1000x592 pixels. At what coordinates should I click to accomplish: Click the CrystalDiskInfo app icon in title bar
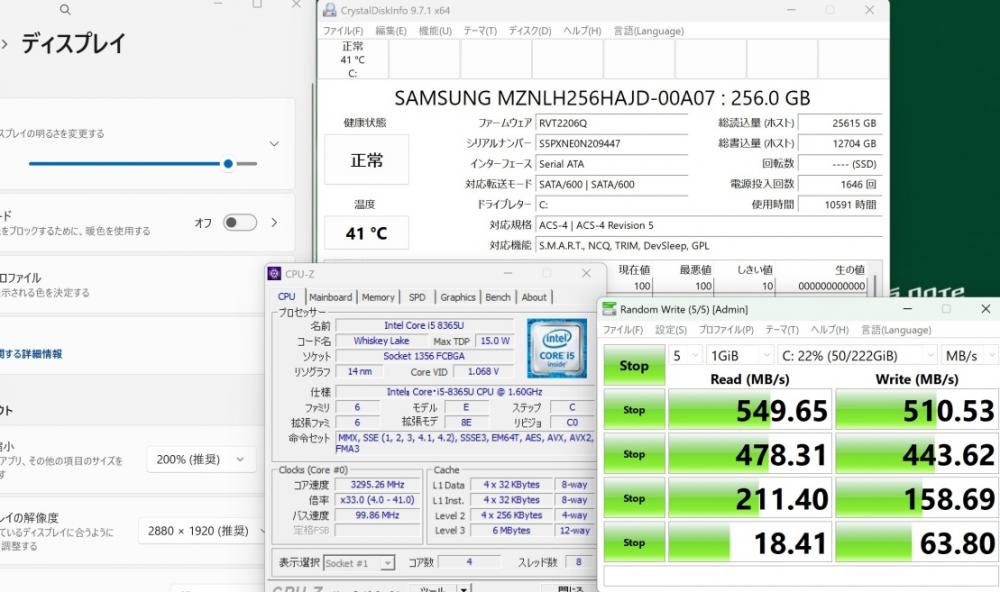pos(329,10)
